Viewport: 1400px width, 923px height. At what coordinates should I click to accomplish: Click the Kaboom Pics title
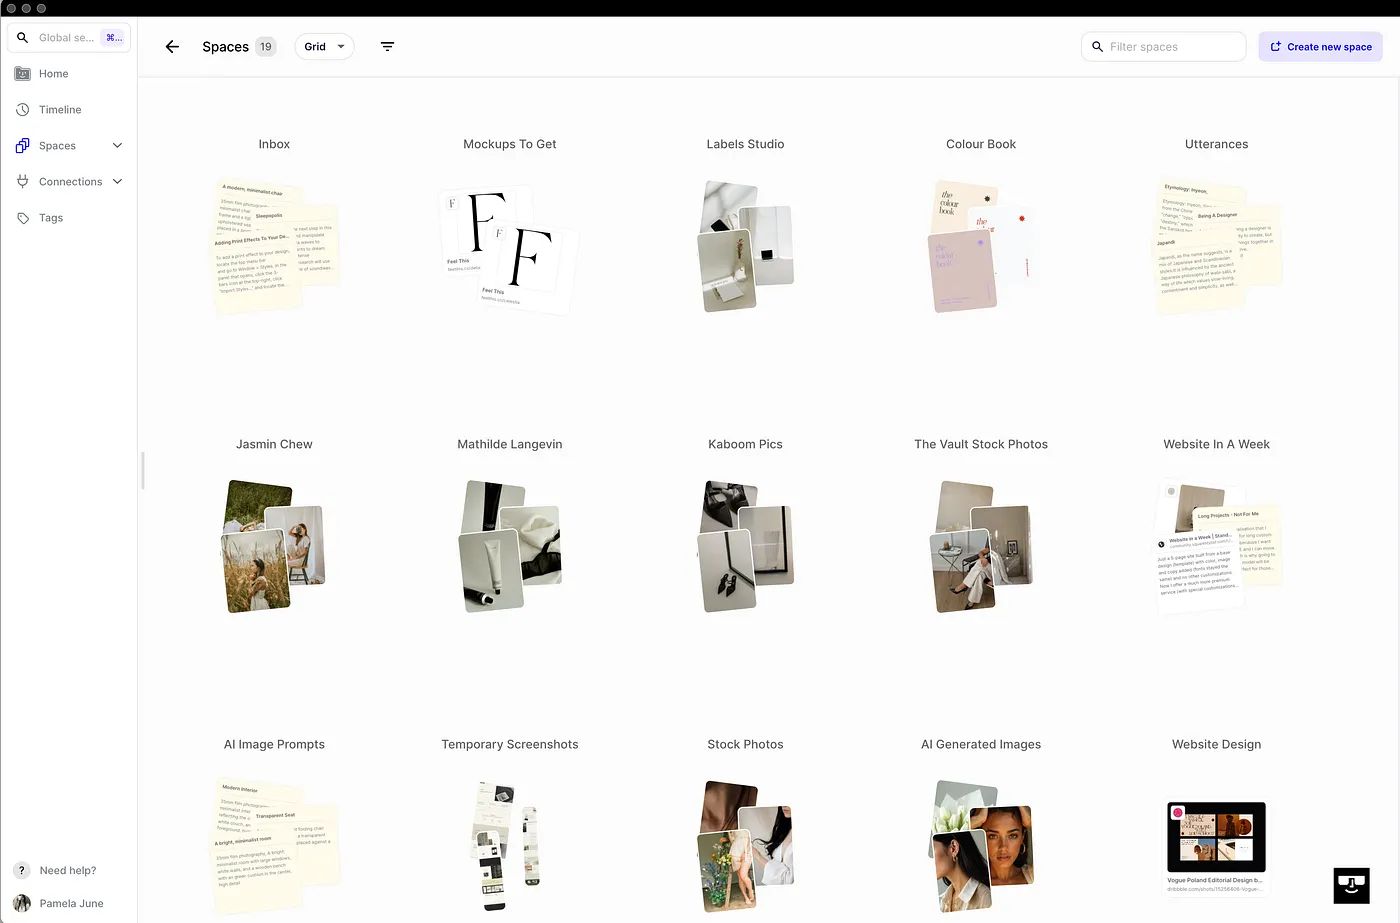pyautogui.click(x=745, y=444)
